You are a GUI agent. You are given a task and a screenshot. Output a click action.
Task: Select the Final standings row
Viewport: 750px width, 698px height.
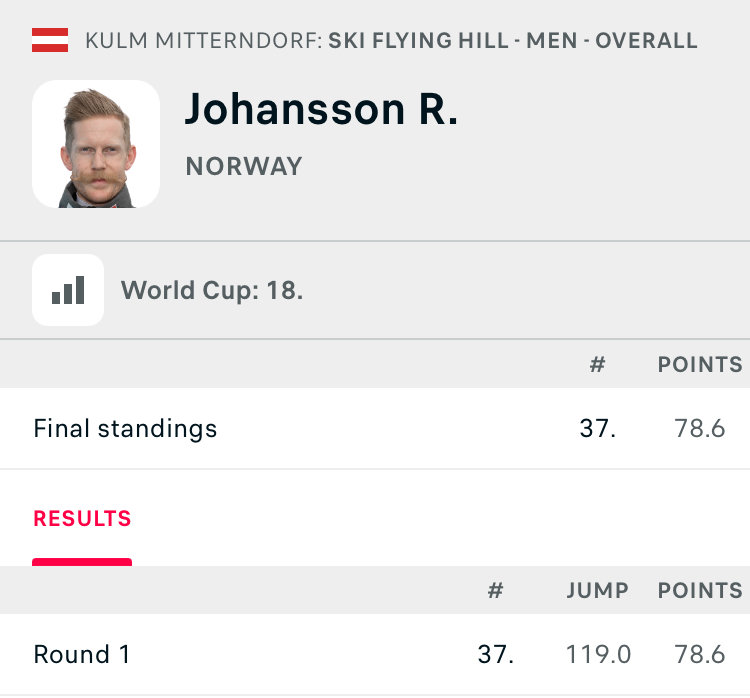pos(375,428)
